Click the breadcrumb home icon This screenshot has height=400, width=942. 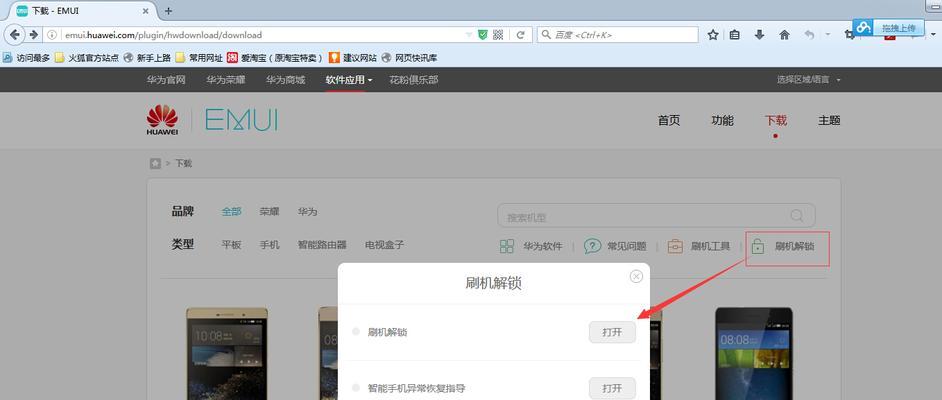click(x=155, y=163)
